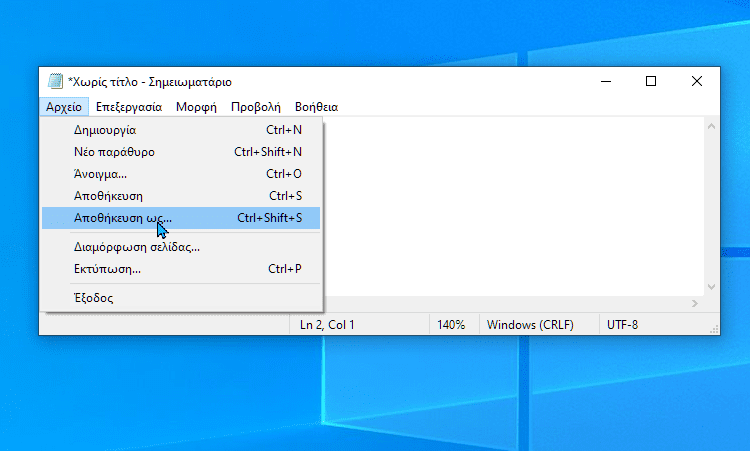Screen dimensions: 750x451
Task: Open Διαμόρφωση σελίδας... page setup
Action: click(181, 247)
